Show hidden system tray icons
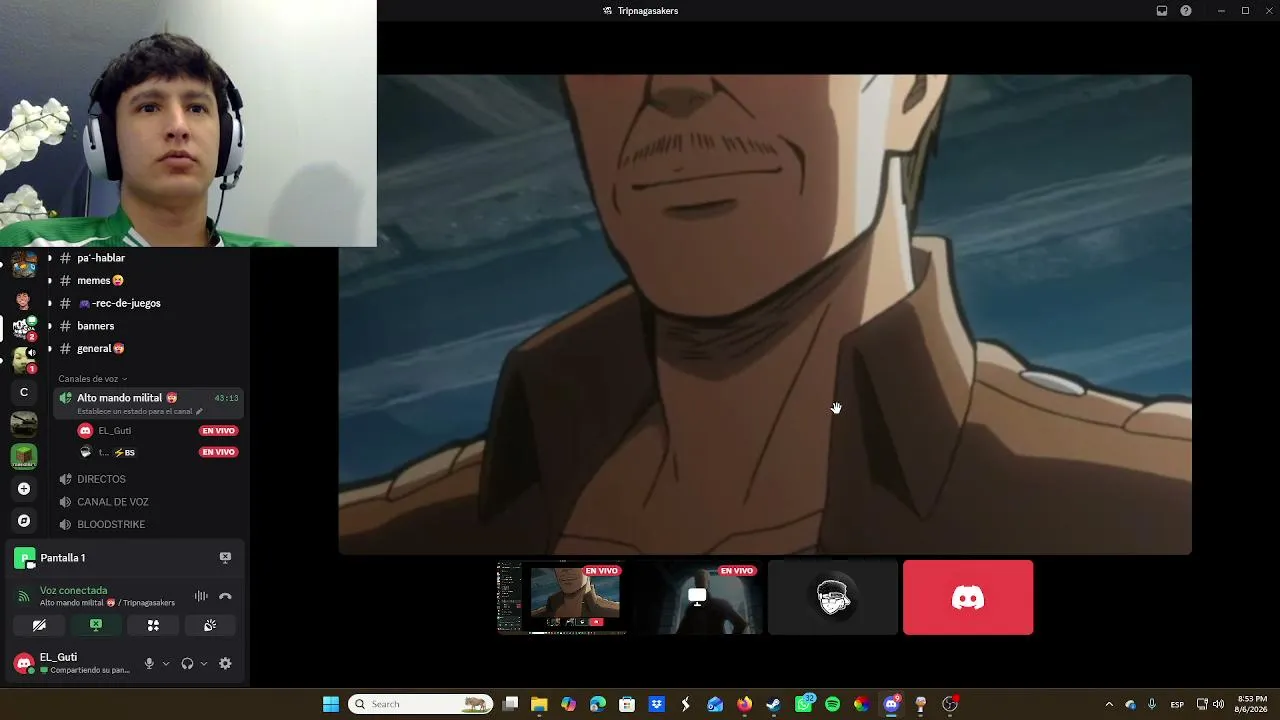This screenshot has width=1280, height=720. pyautogui.click(x=1109, y=704)
